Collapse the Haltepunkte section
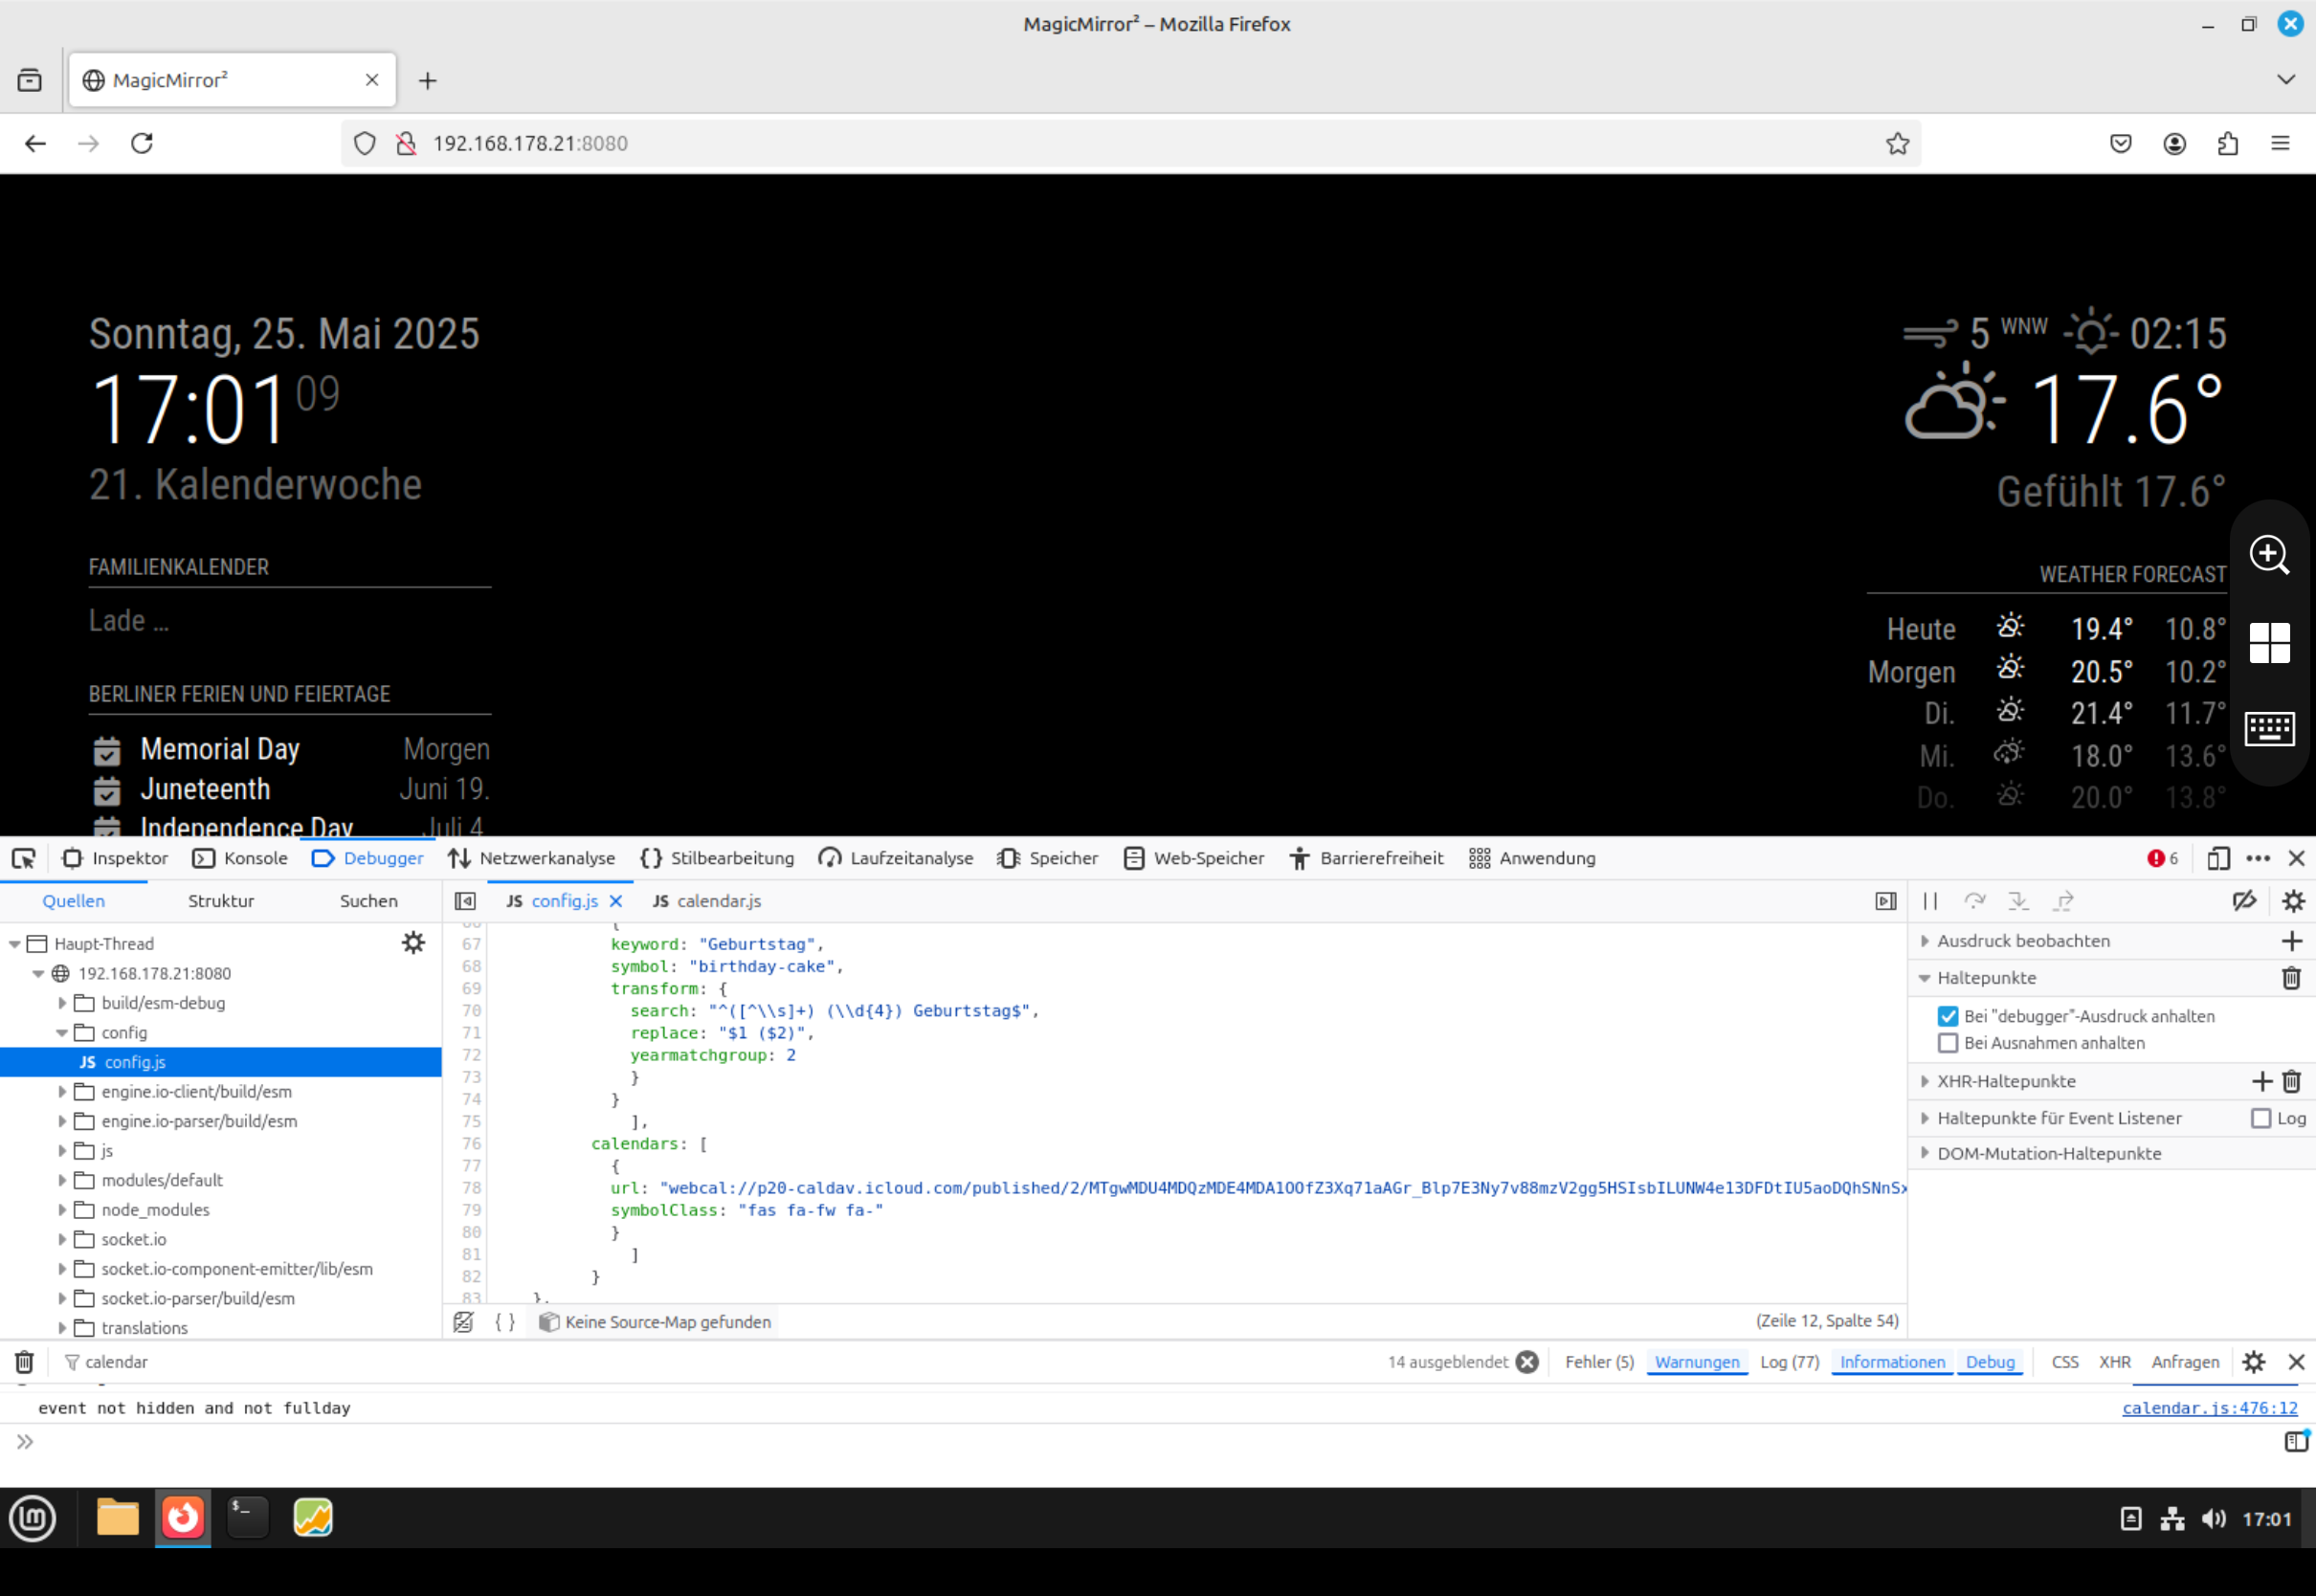Viewport: 2316px width, 1596px height. click(x=1924, y=978)
